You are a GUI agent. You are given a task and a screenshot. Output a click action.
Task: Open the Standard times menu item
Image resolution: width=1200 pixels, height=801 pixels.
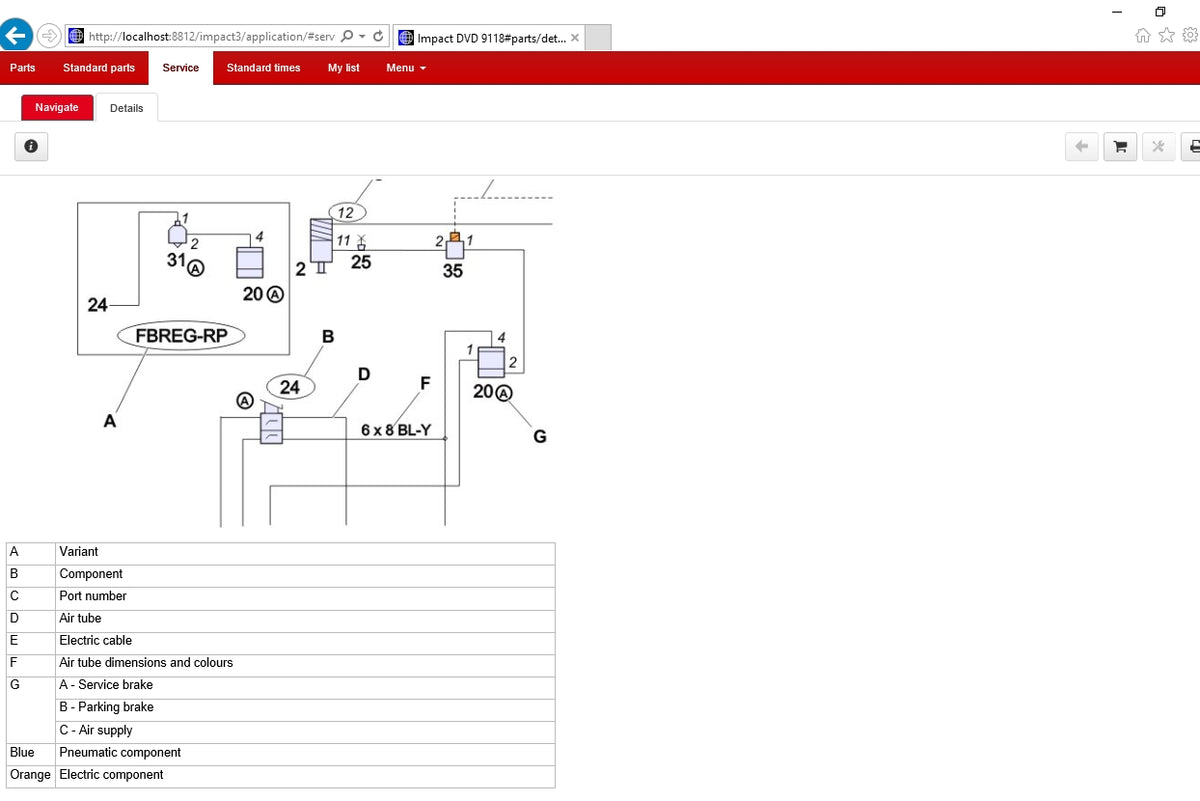coord(263,68)
